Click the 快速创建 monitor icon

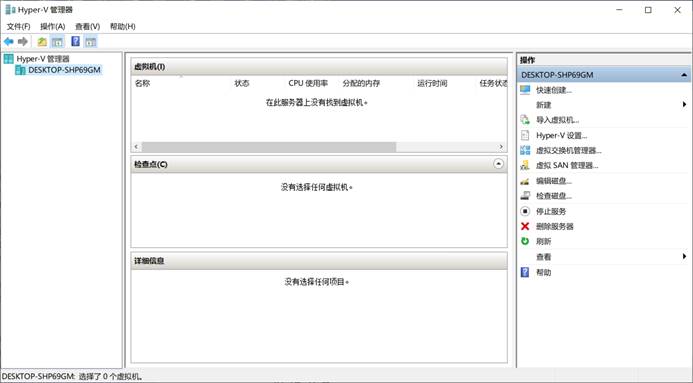(x=525, y=90)
